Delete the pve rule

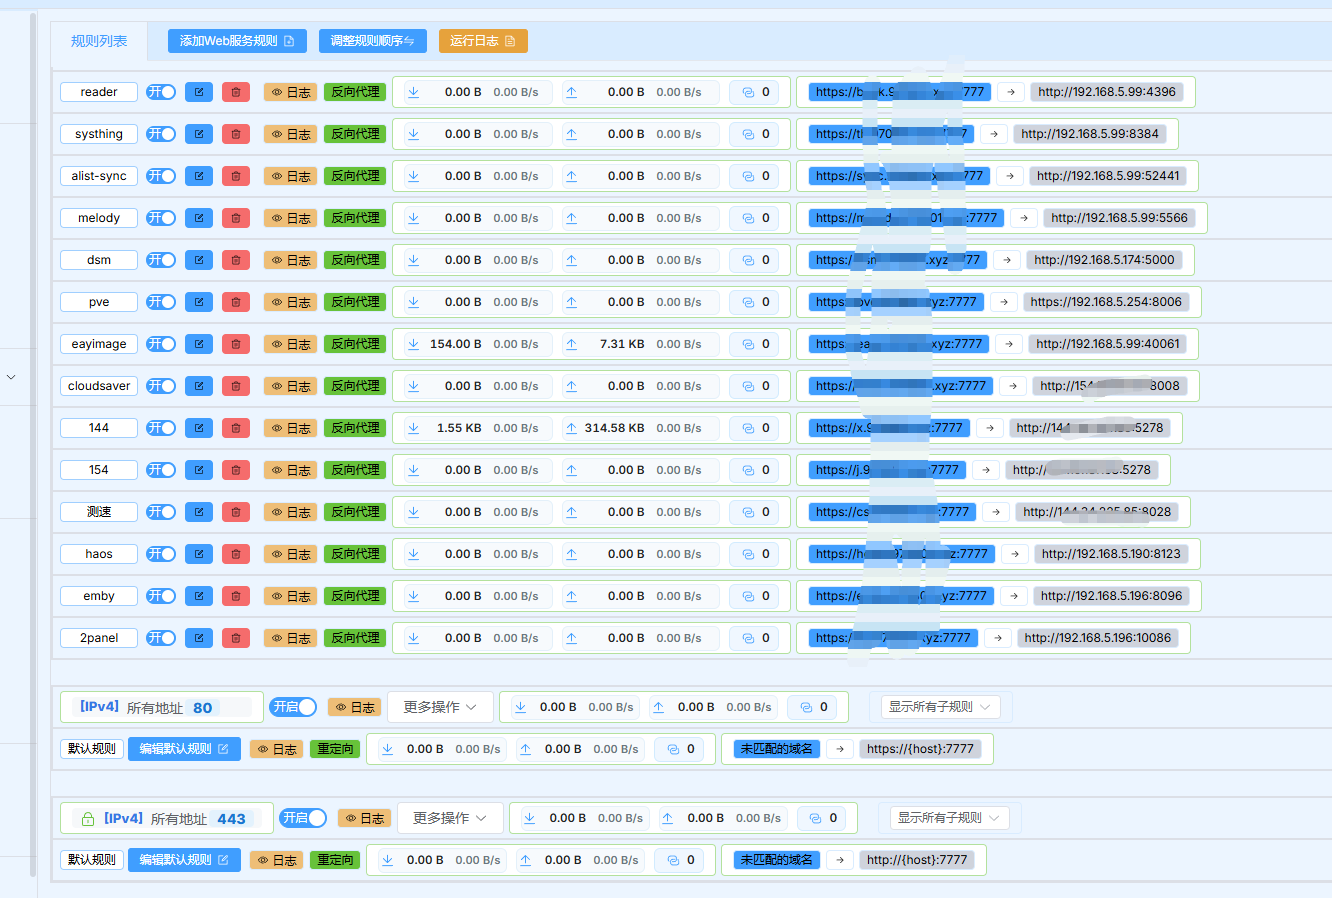236,302
